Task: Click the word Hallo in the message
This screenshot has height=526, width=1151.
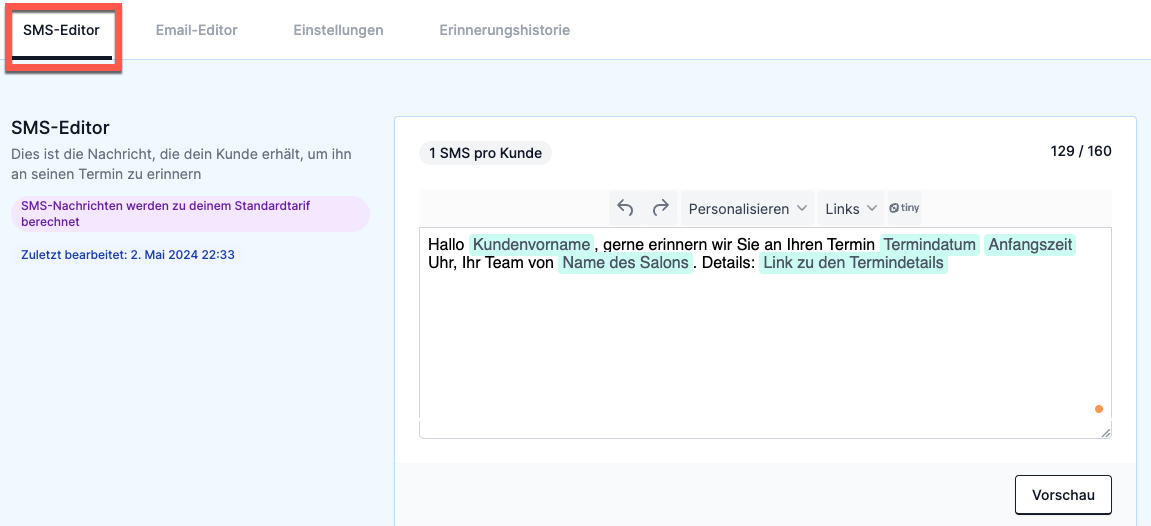Action: pos(446,244)
